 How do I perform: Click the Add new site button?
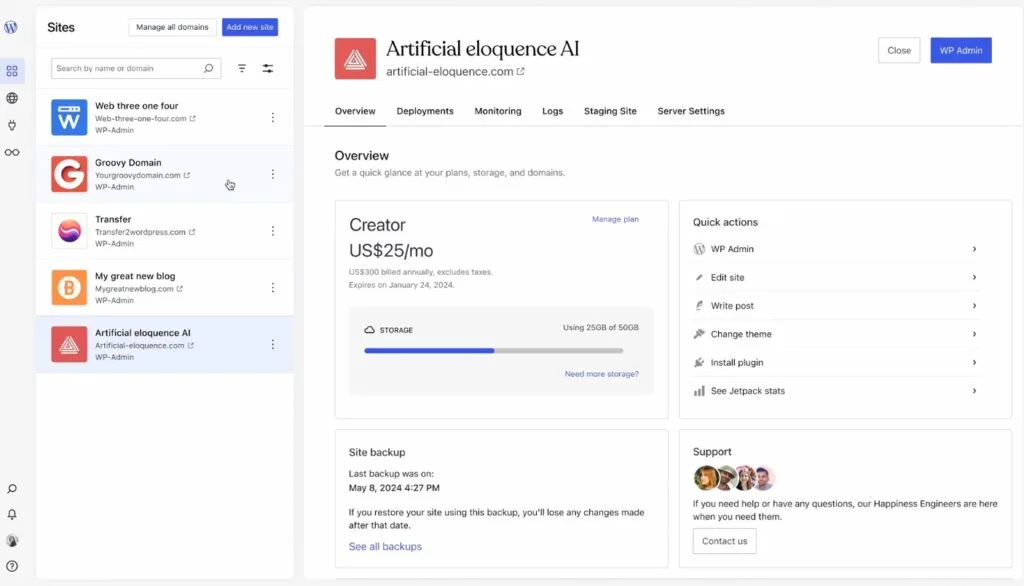[250, 27]
